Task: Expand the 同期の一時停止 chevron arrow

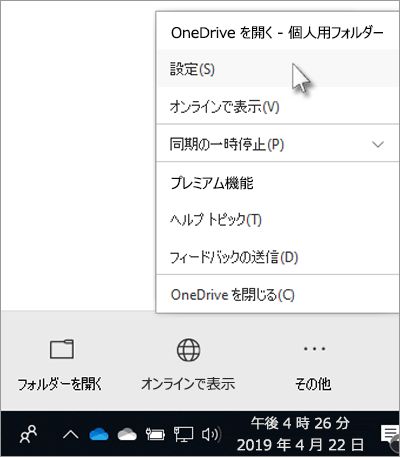Action: (x=378, y=144)
